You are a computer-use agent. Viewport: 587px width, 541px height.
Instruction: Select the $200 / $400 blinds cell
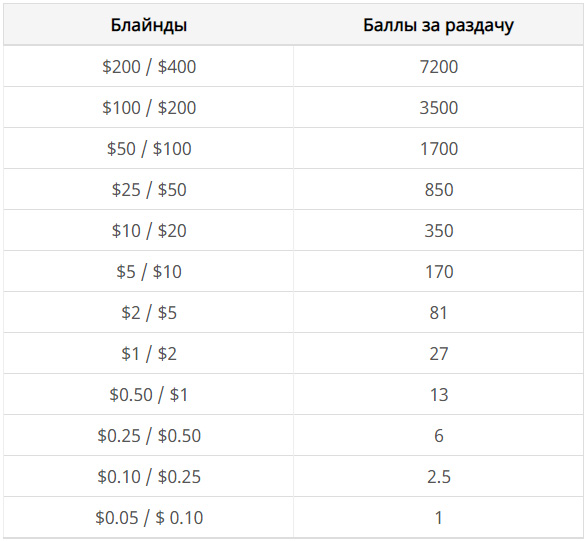click(x=149, y=67)
